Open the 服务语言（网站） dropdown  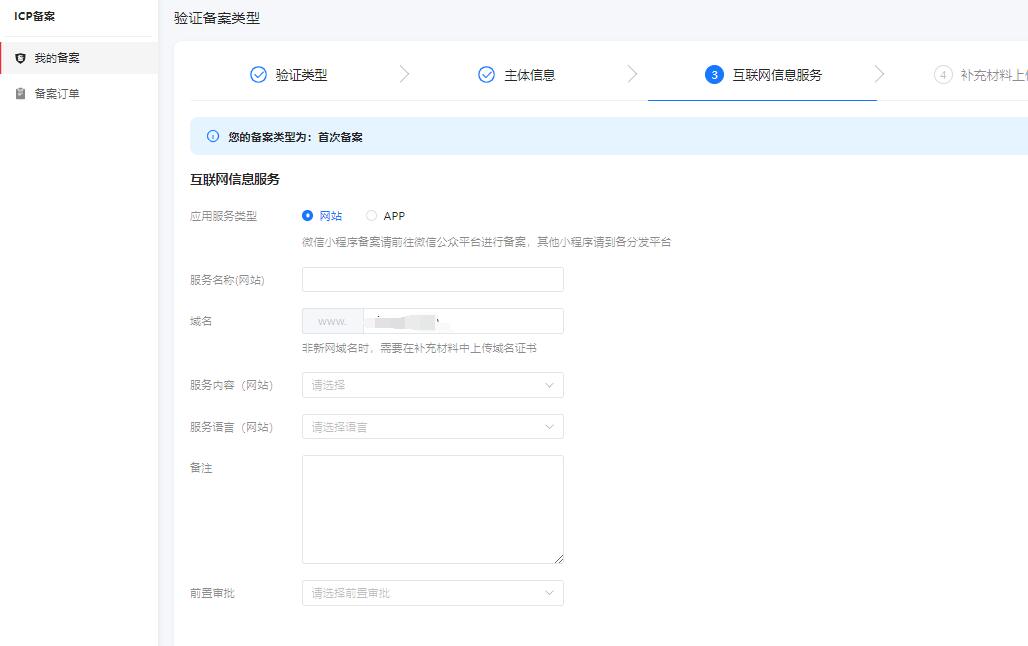pyautogui.click(x=433, y=427)
